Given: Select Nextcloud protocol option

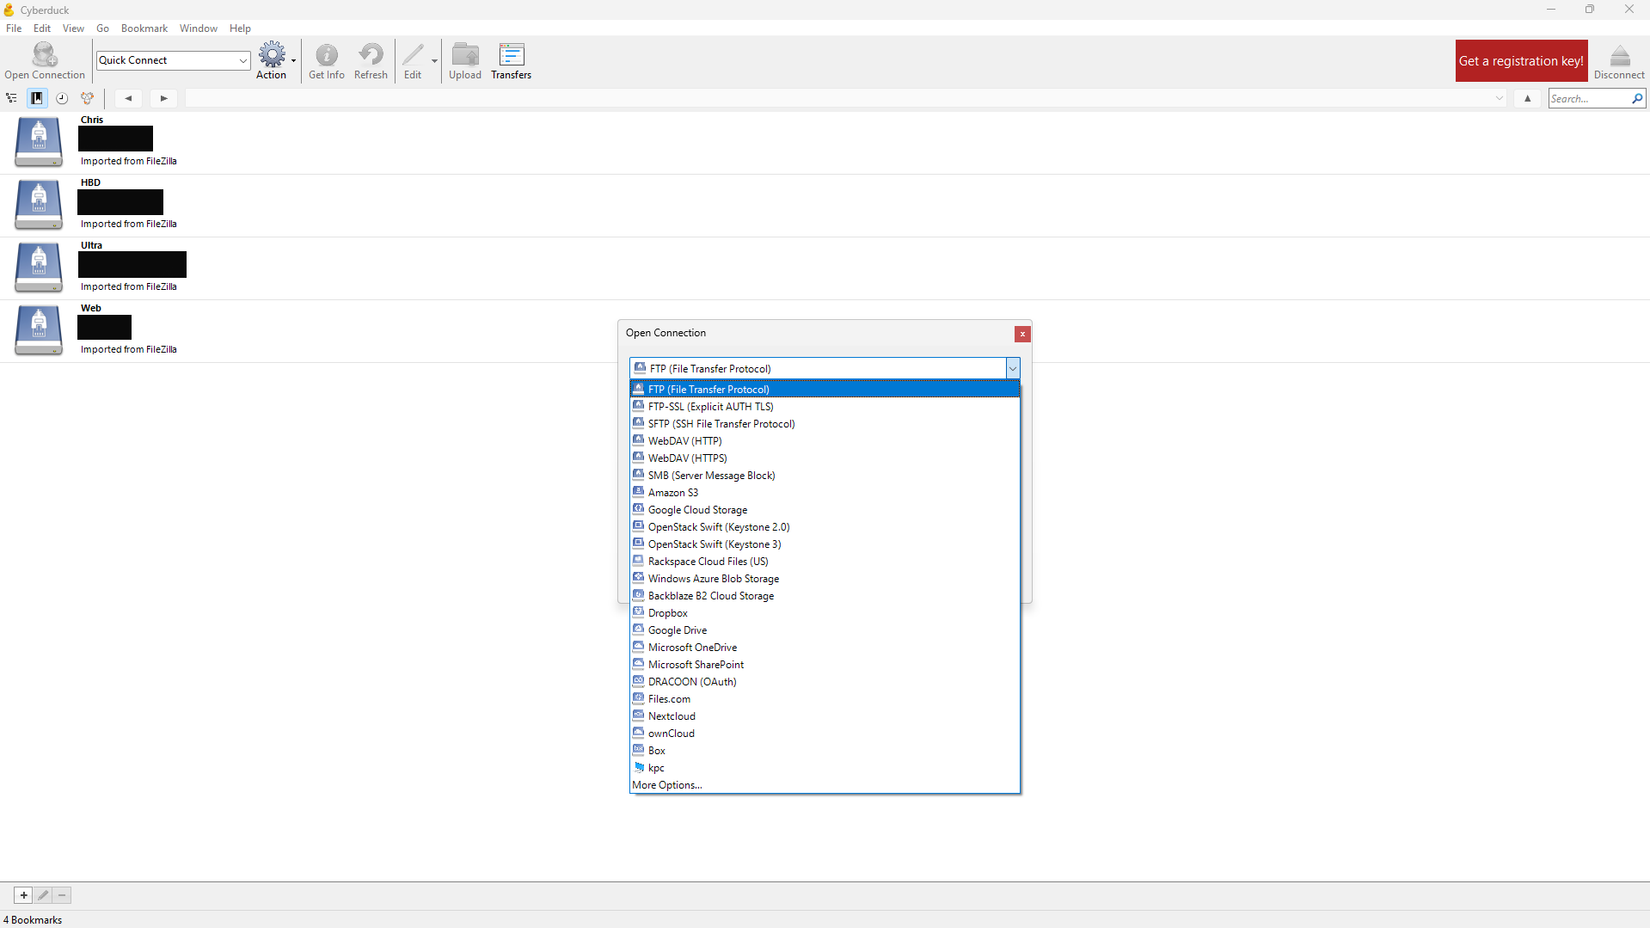Looking at the screenshot, I should pos(825,716).
